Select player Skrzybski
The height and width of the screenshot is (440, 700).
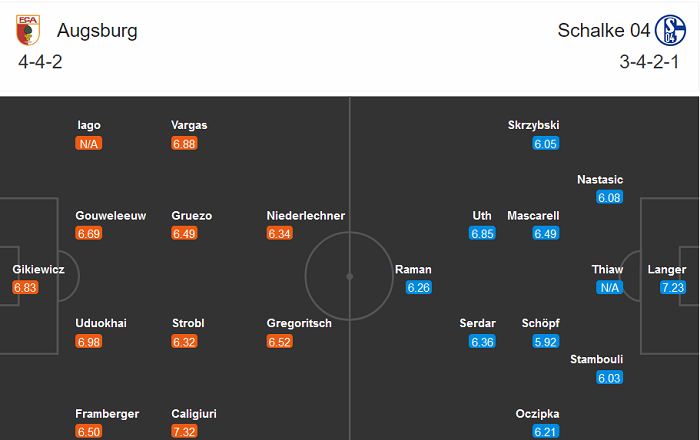pos(533,126)
